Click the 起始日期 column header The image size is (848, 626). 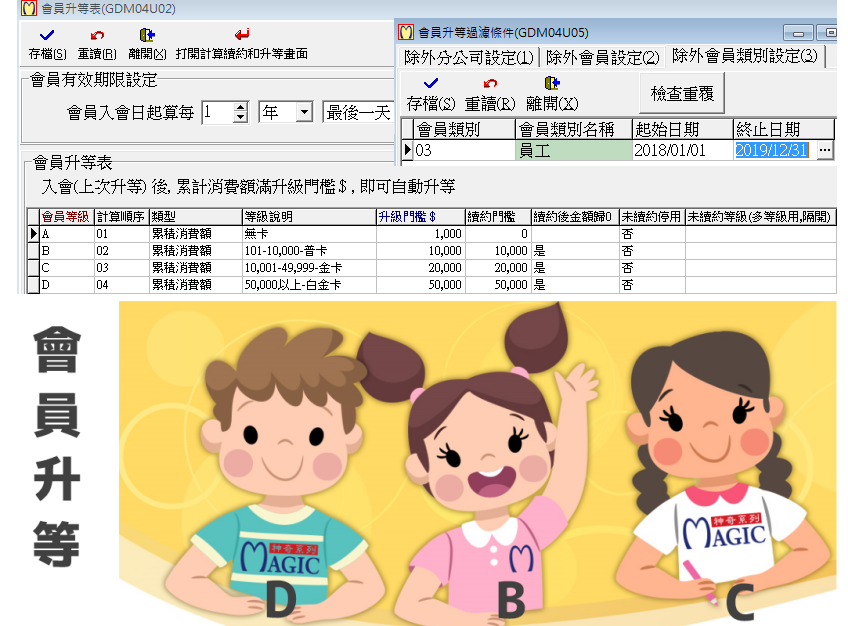pyautogui.click(x=682, y=130)
